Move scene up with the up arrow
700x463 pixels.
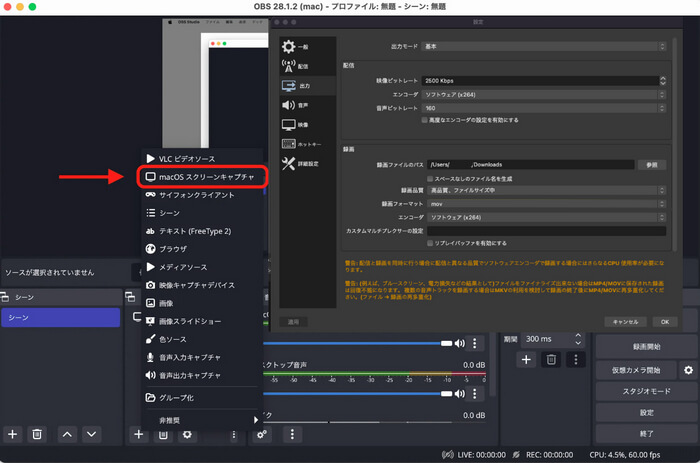click(x=67, y=434)
